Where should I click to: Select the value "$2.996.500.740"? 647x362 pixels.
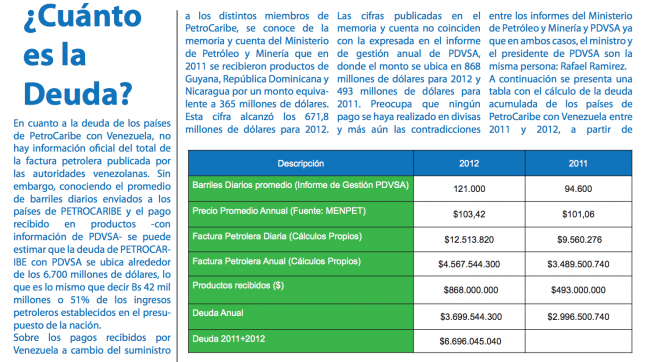pos(578,317)
